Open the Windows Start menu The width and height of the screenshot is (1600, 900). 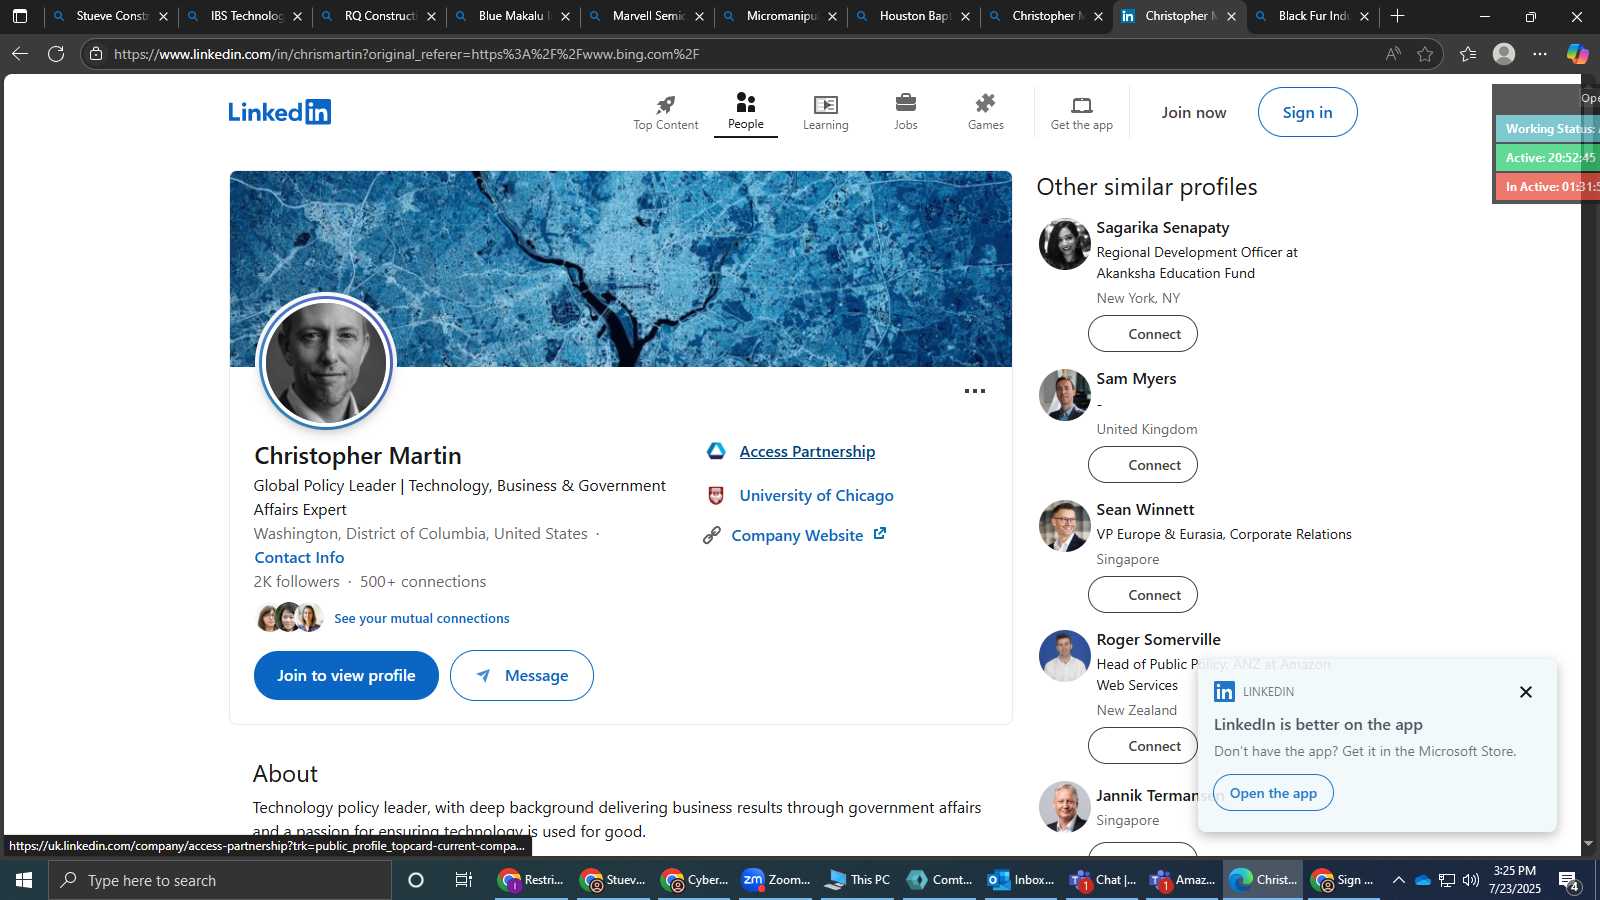24,880
